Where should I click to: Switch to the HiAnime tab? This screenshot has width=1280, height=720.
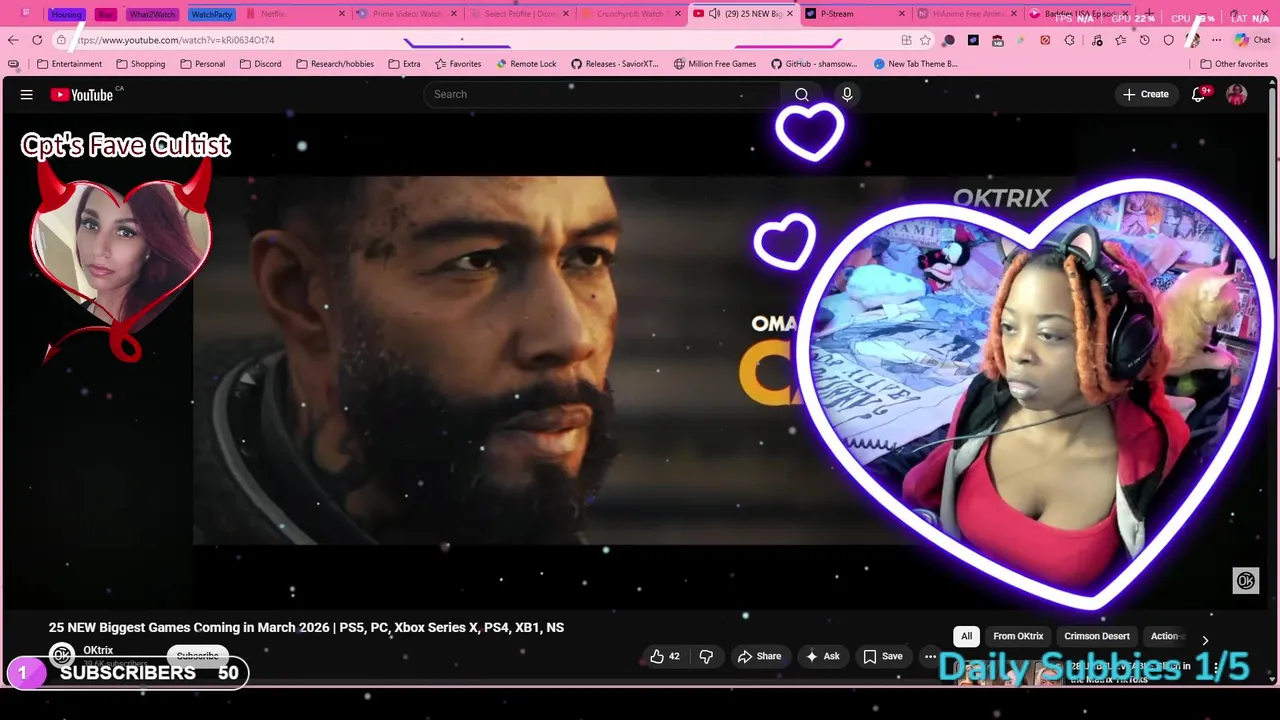click(967, 14)
